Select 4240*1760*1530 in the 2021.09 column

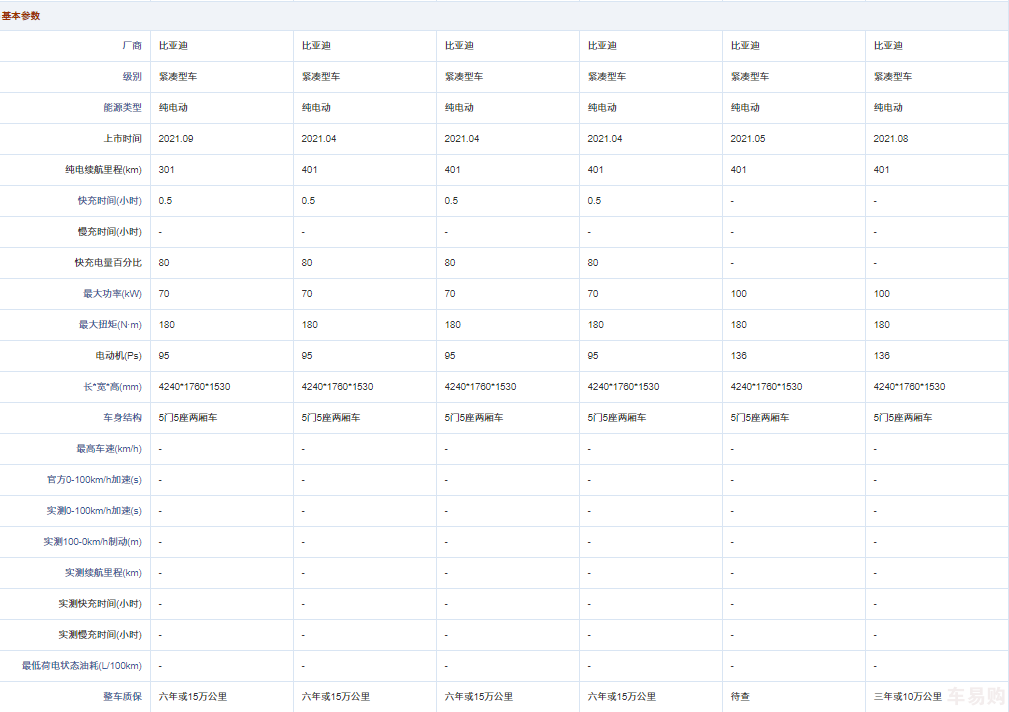point(194,387)
